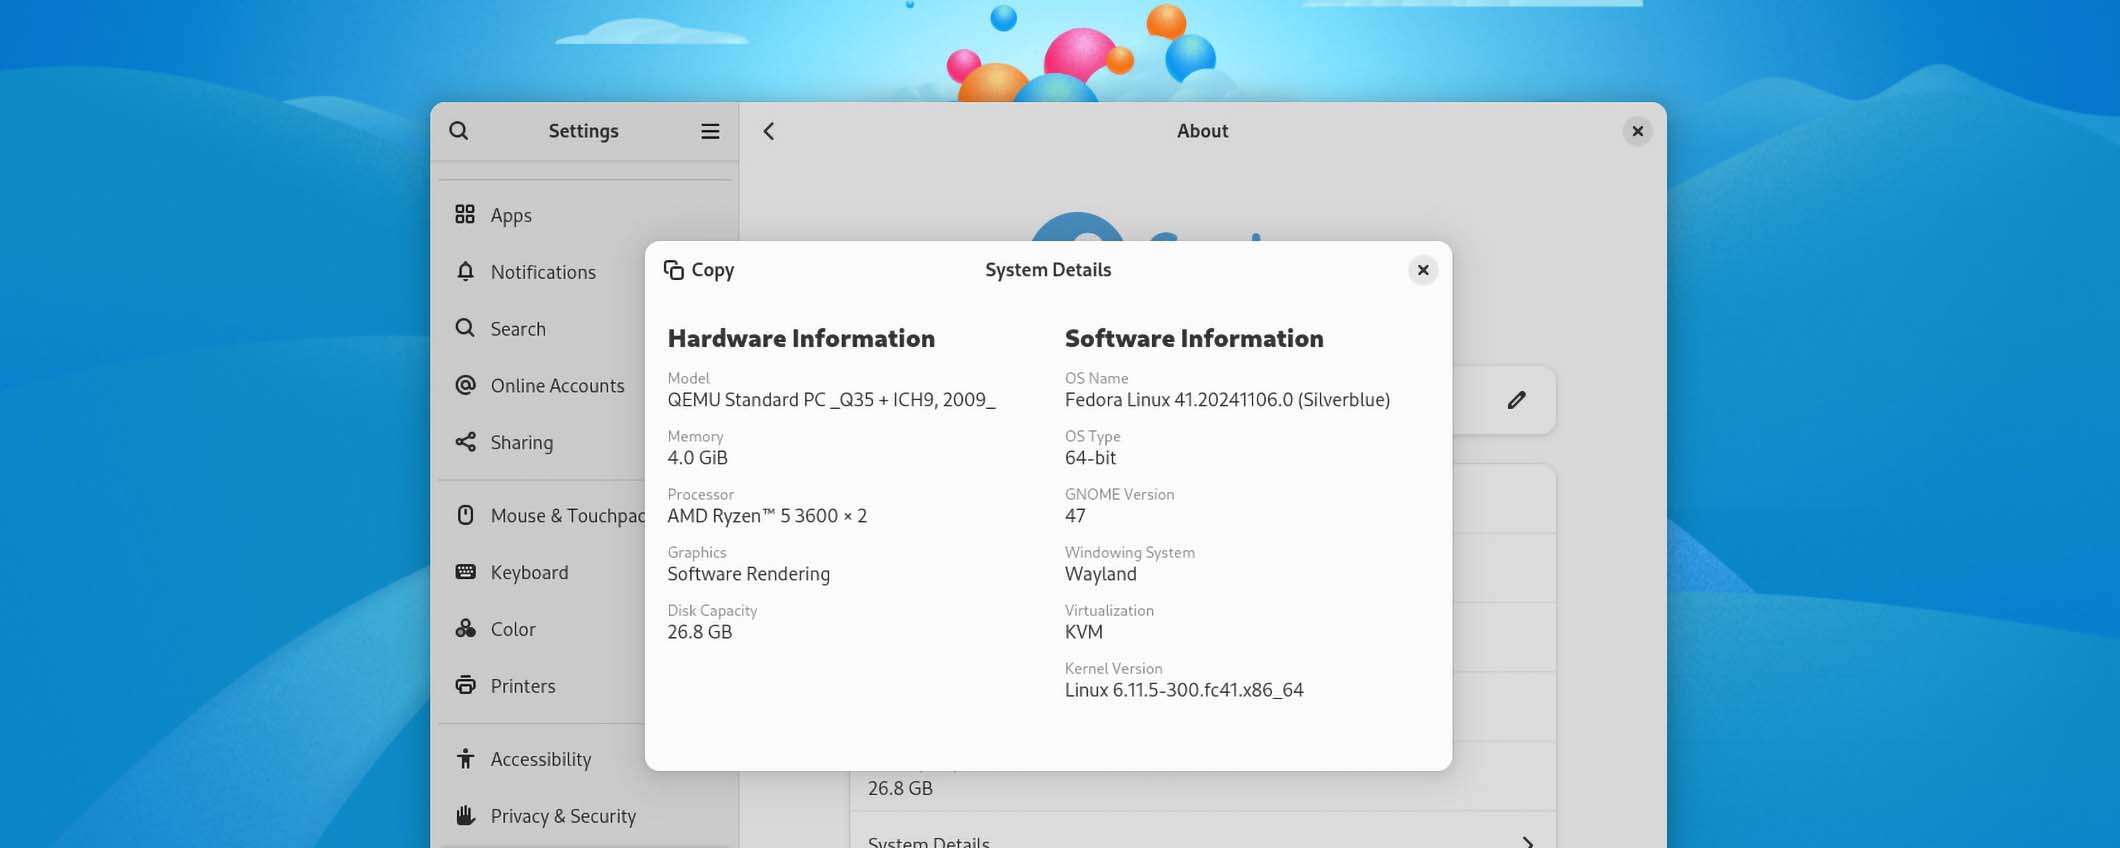2120x848 pixels.
Task: Open Accessibility settings
Action: coord(542,759)
